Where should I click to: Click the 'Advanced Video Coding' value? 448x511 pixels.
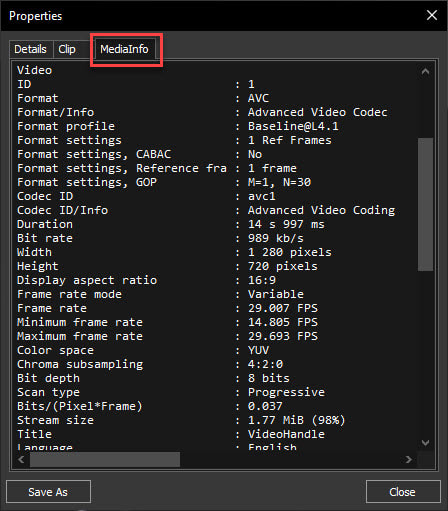321,210
